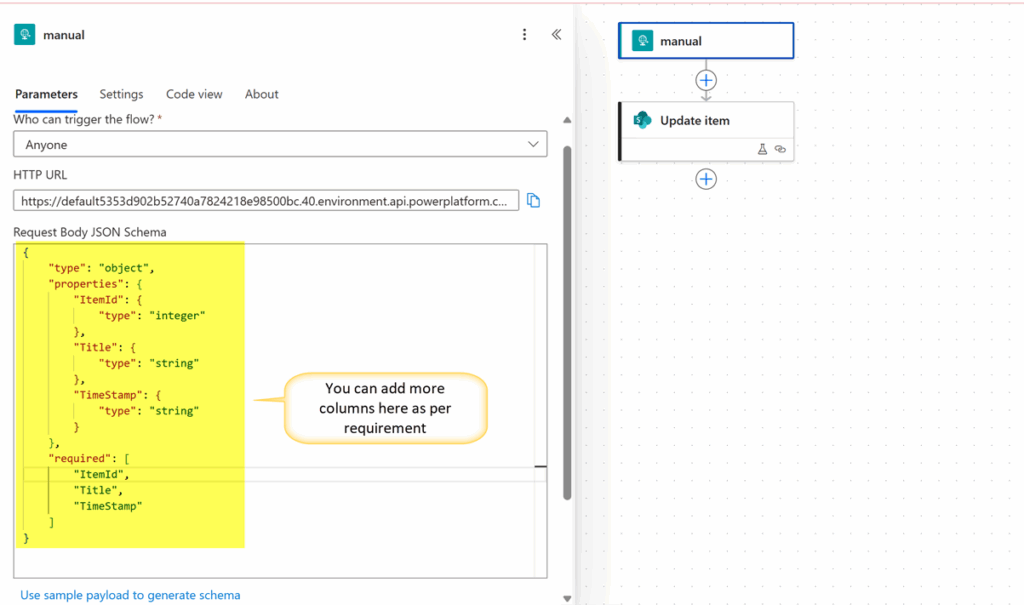Select the manual trigger node on canvas
Screen dimensions: 1024x605
pos(706,41)
